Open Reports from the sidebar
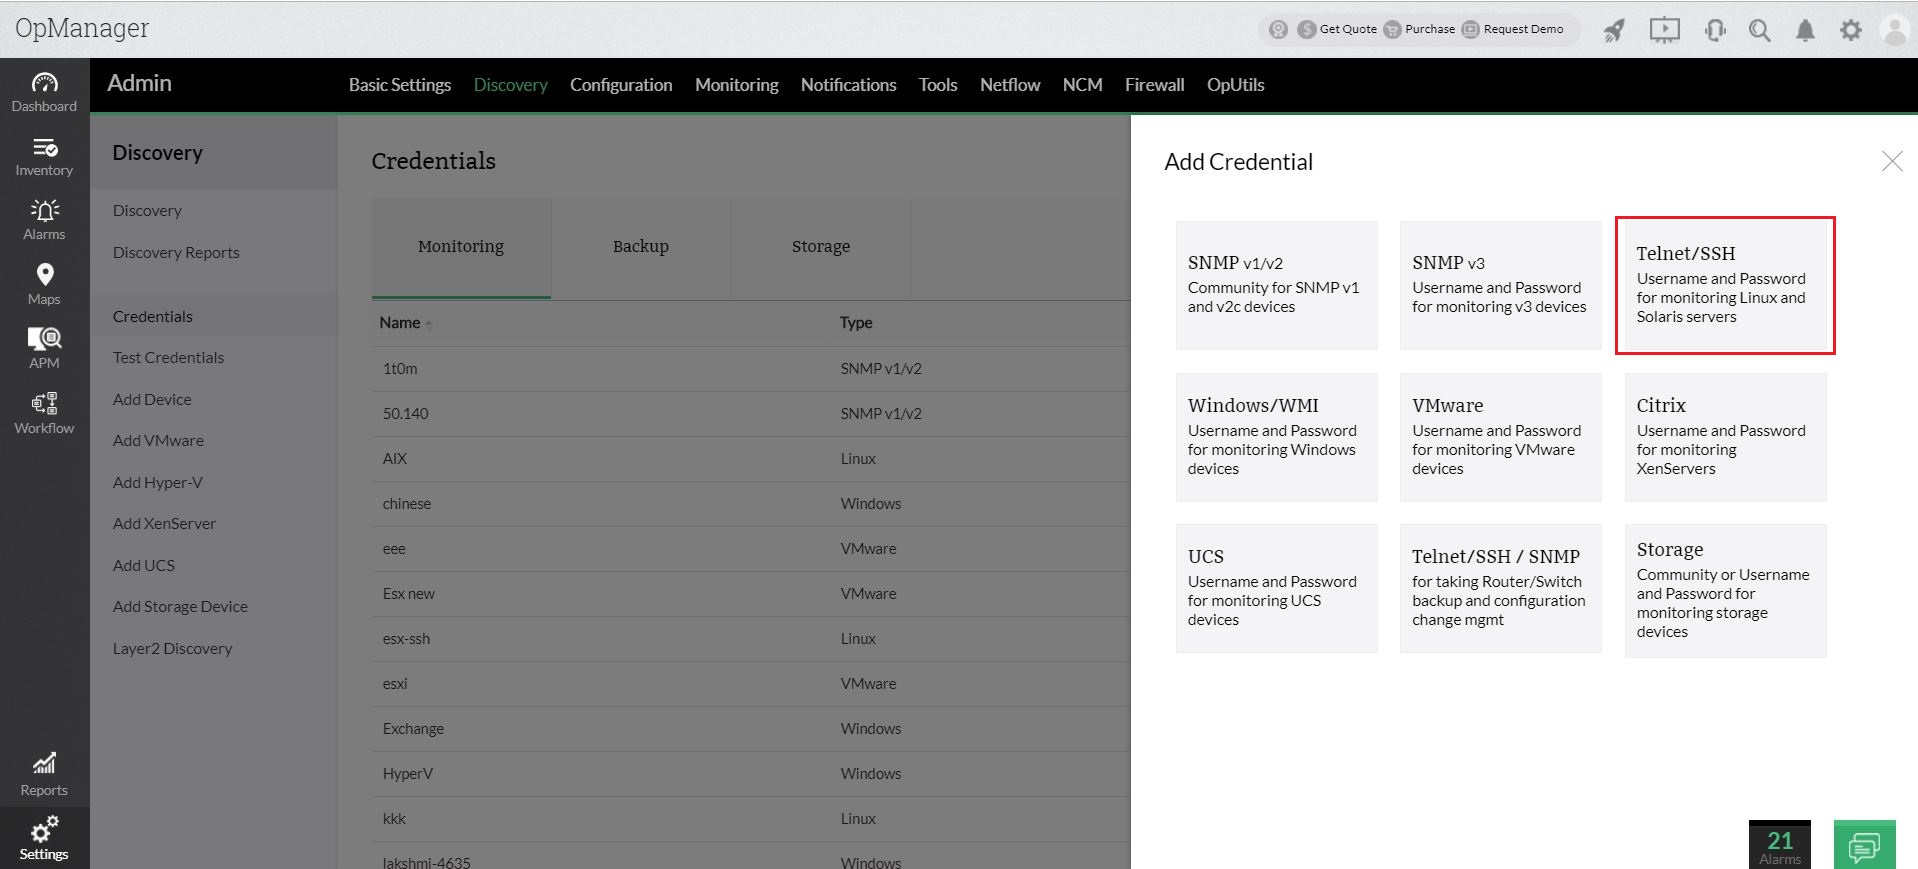This screenshot has width=1918, height=869. pyautogui.click(x=44, y=775)
